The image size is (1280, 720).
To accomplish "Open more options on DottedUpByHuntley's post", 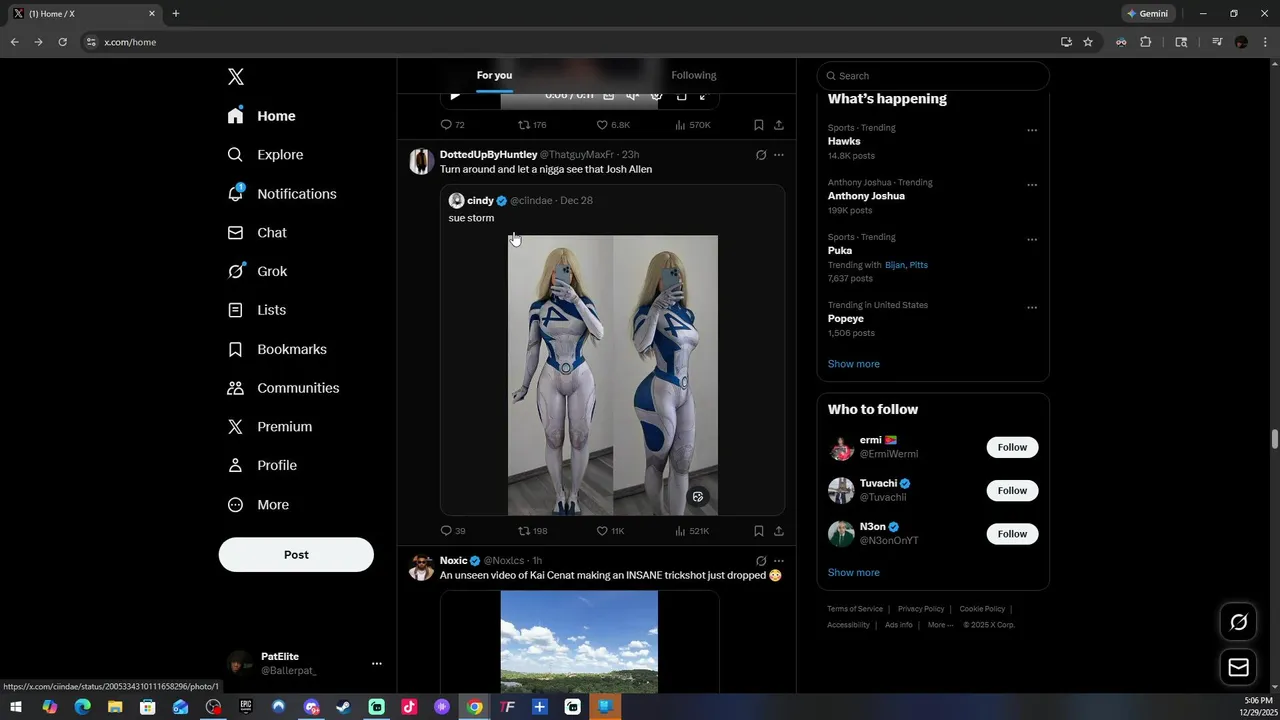I will (x=779, y=155).
